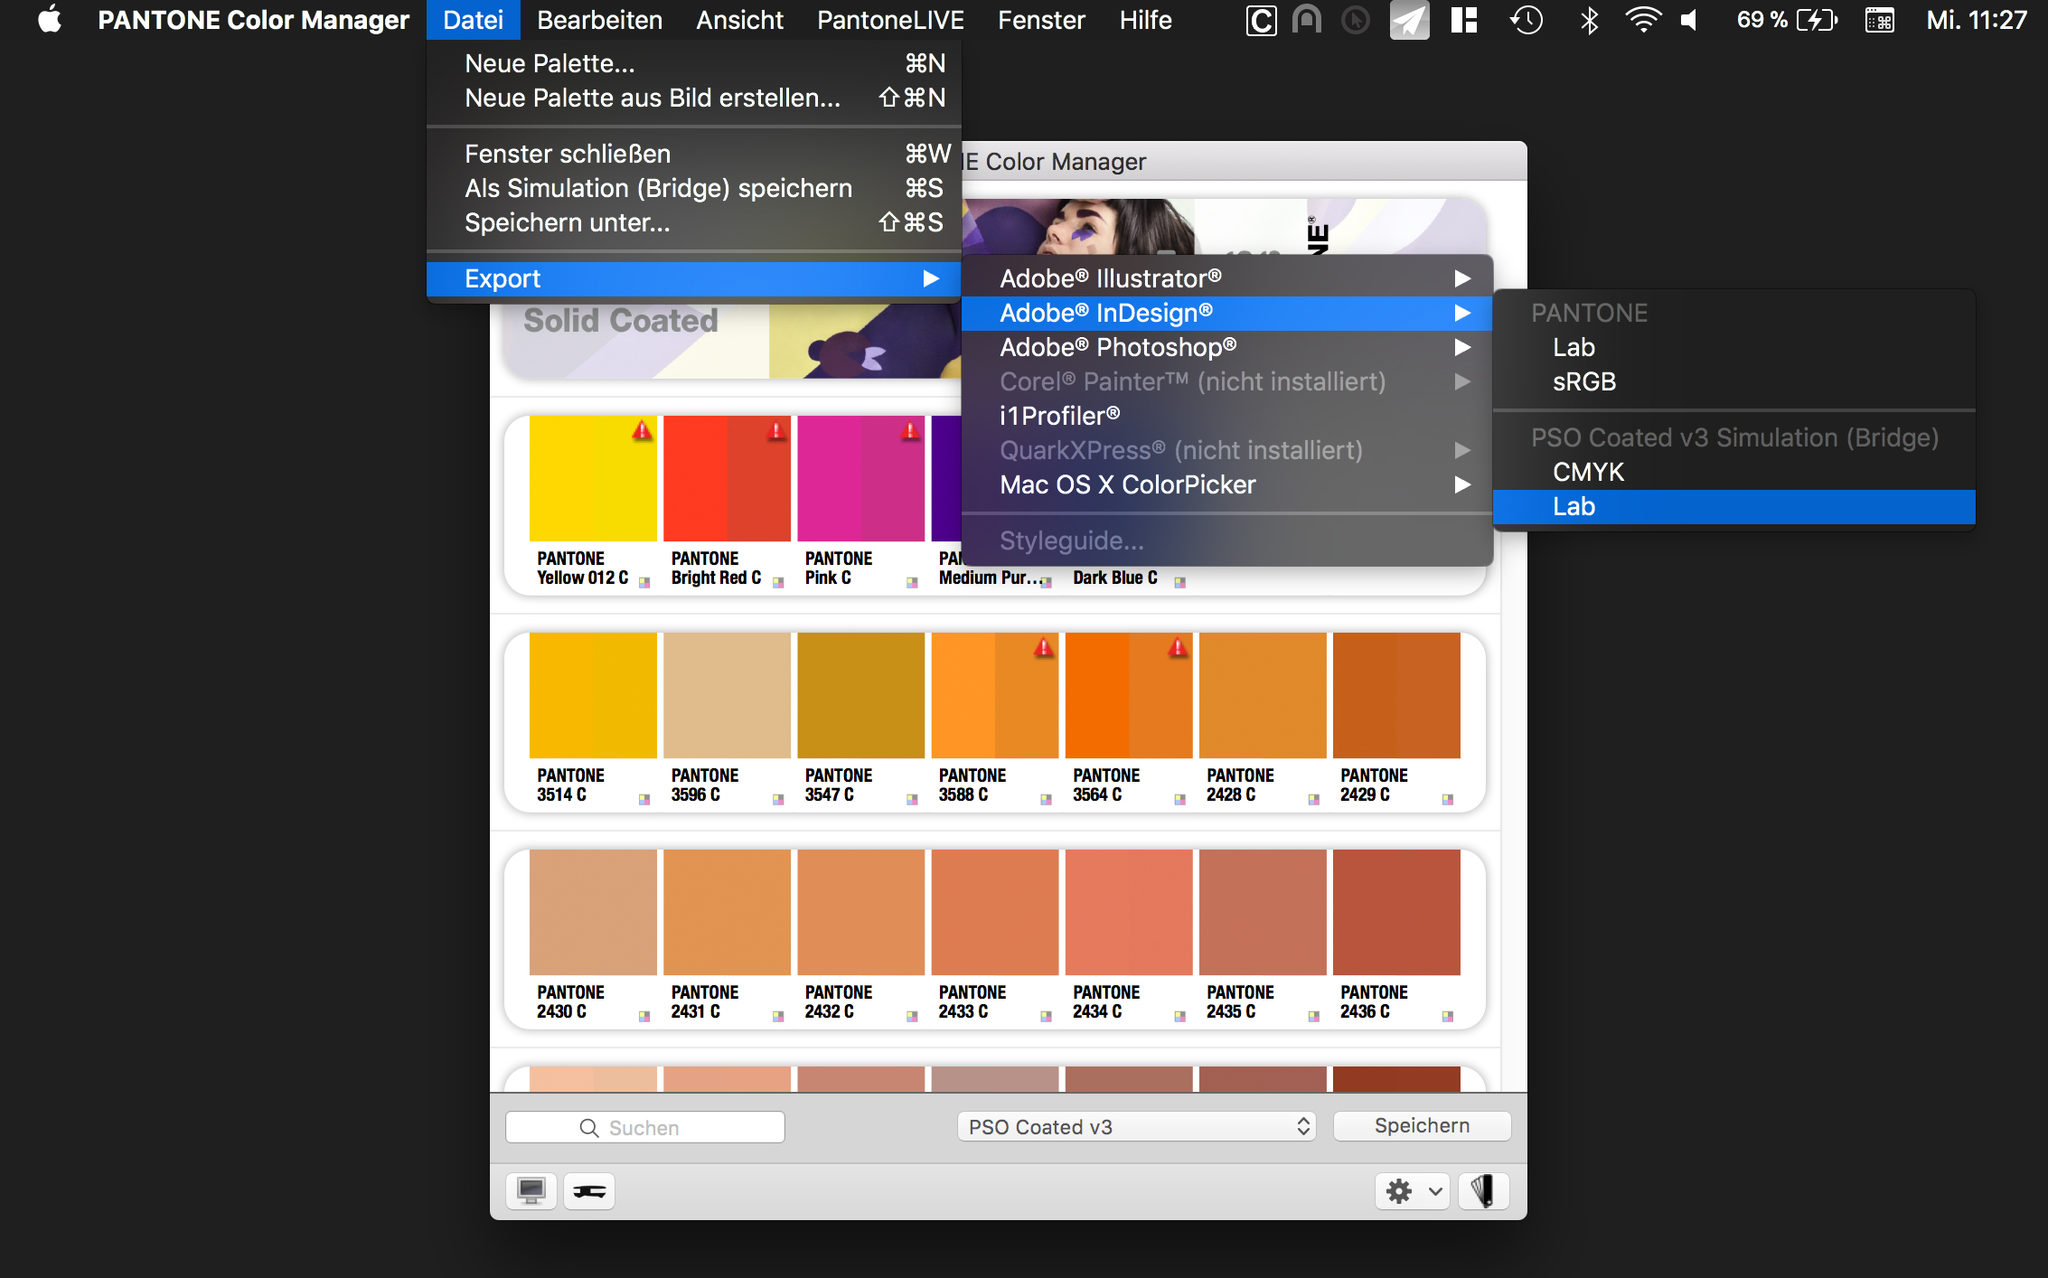
Task: Select the PANTONE Yellow 012 C swatch
Action: (x=593, y=479)
